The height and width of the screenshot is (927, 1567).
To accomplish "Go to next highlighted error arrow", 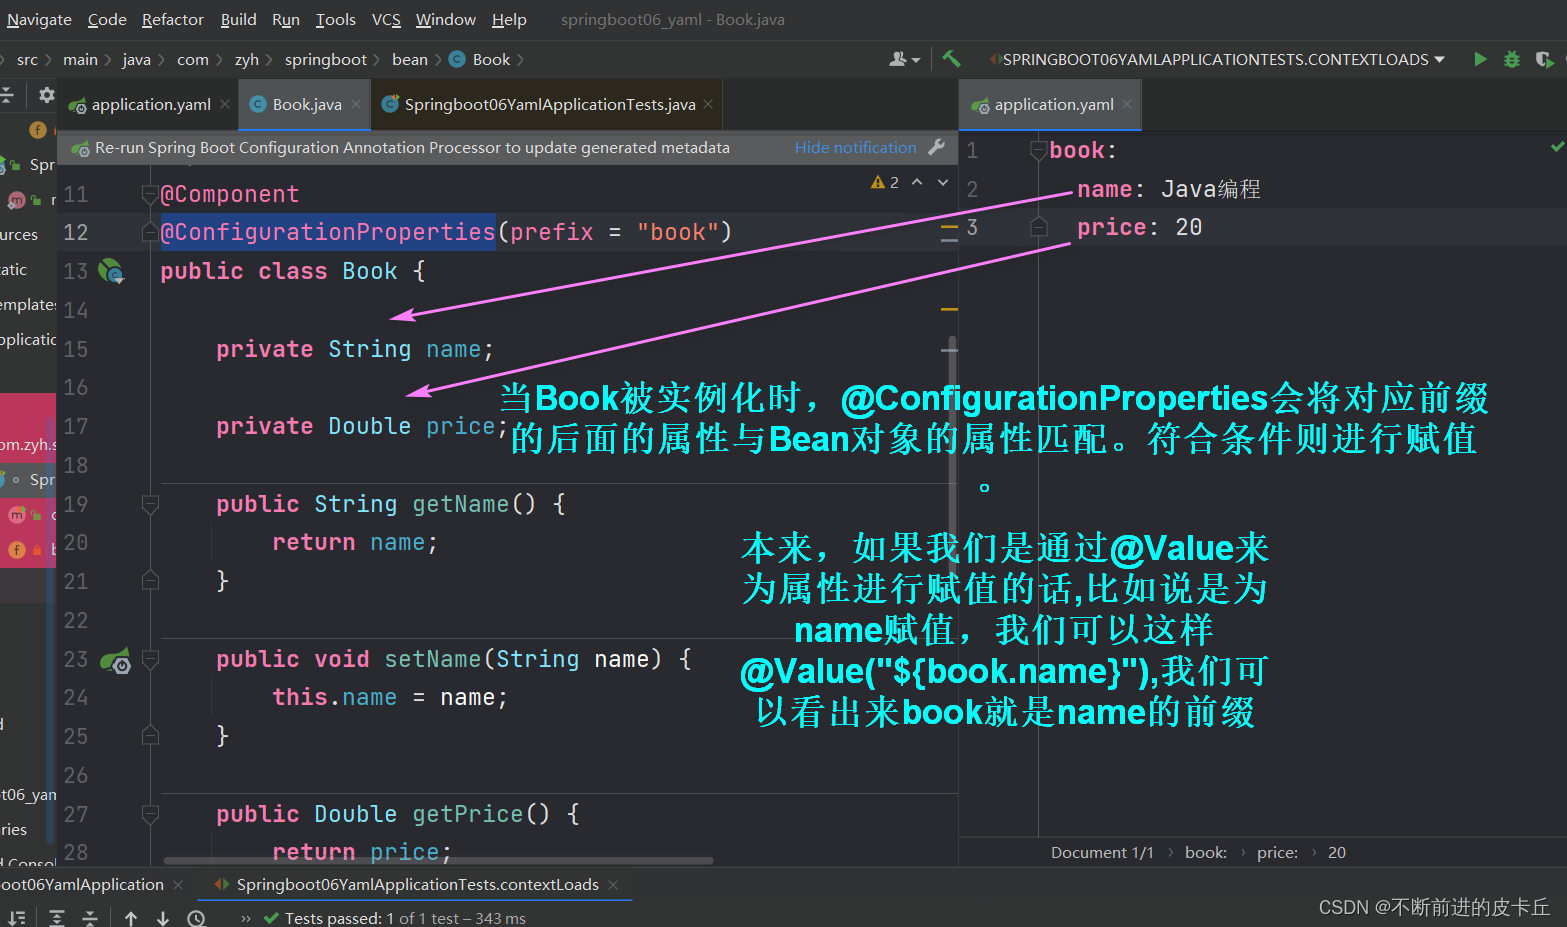I will click(943, 182).
